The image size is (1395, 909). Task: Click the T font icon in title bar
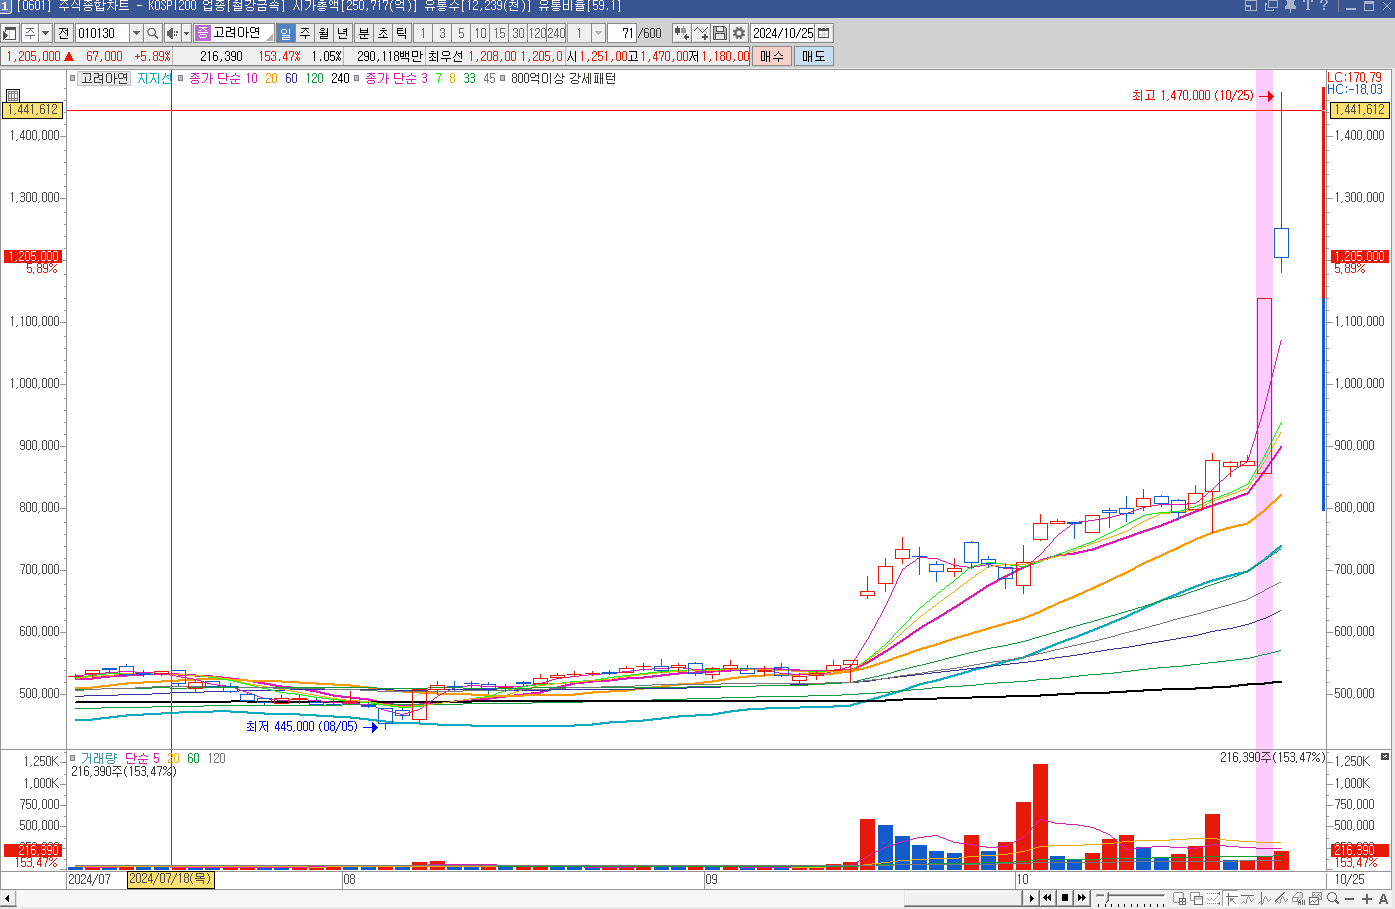1307,6
